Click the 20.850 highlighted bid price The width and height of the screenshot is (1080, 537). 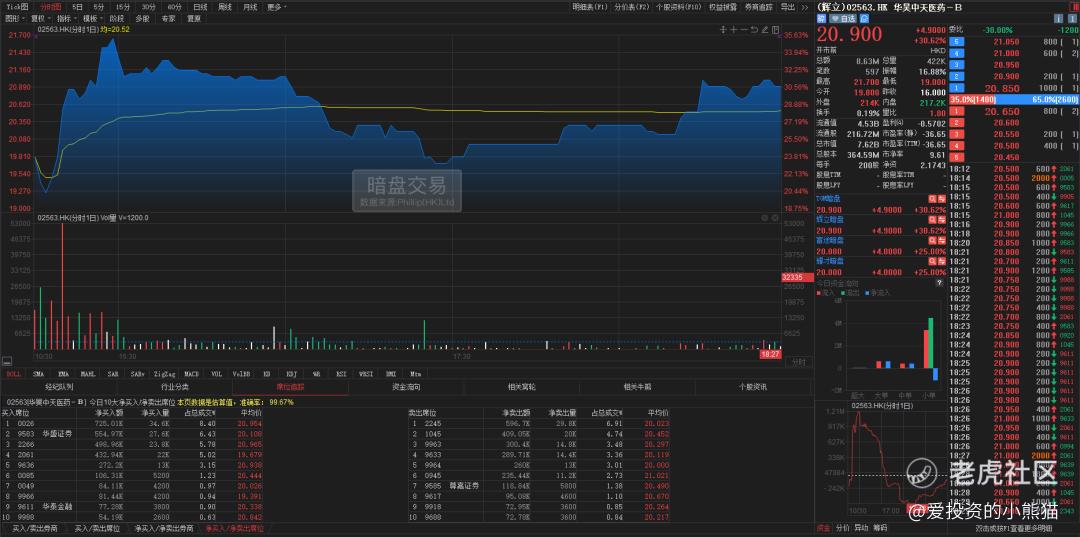[1001, 88]
